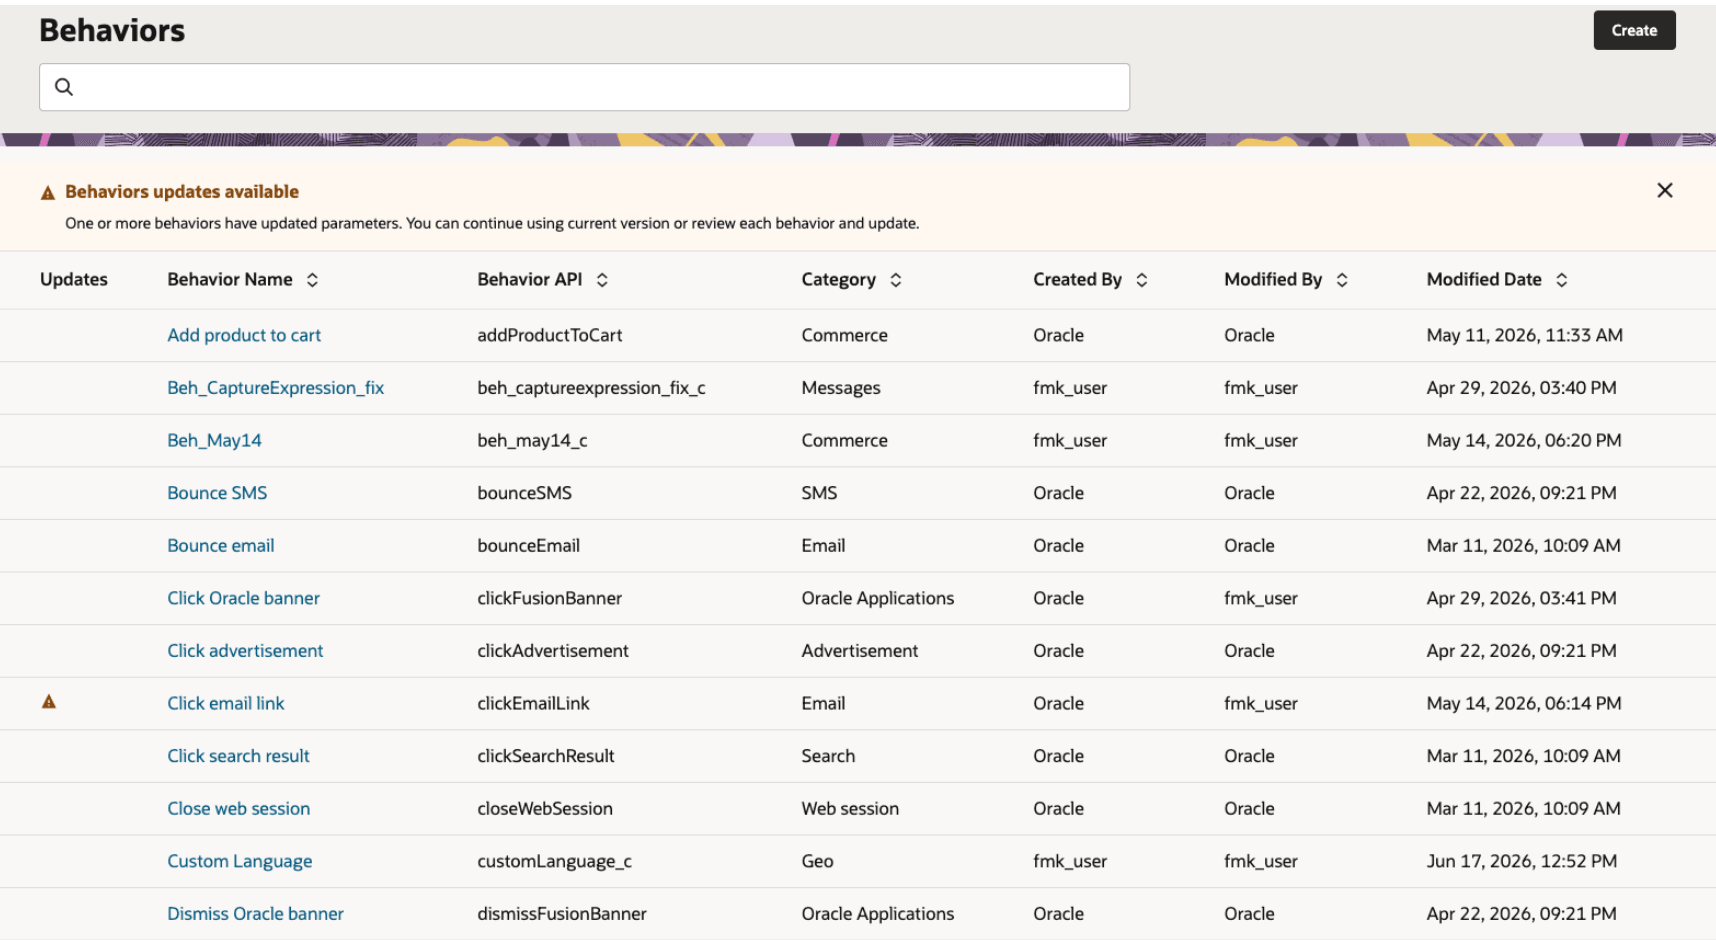The image size is (1716, 940).
Task: Sort by Modified By arrows
Action: click(1342, 280)
